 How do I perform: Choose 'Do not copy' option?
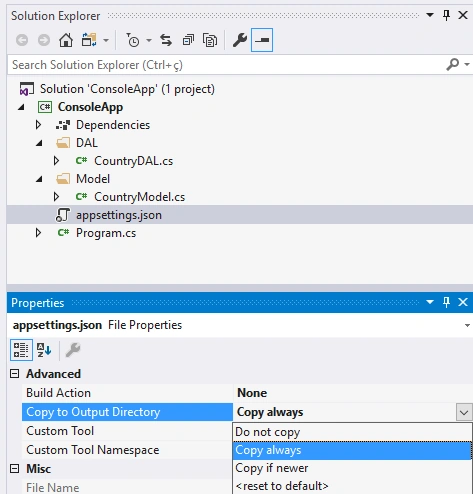[352, 432]
